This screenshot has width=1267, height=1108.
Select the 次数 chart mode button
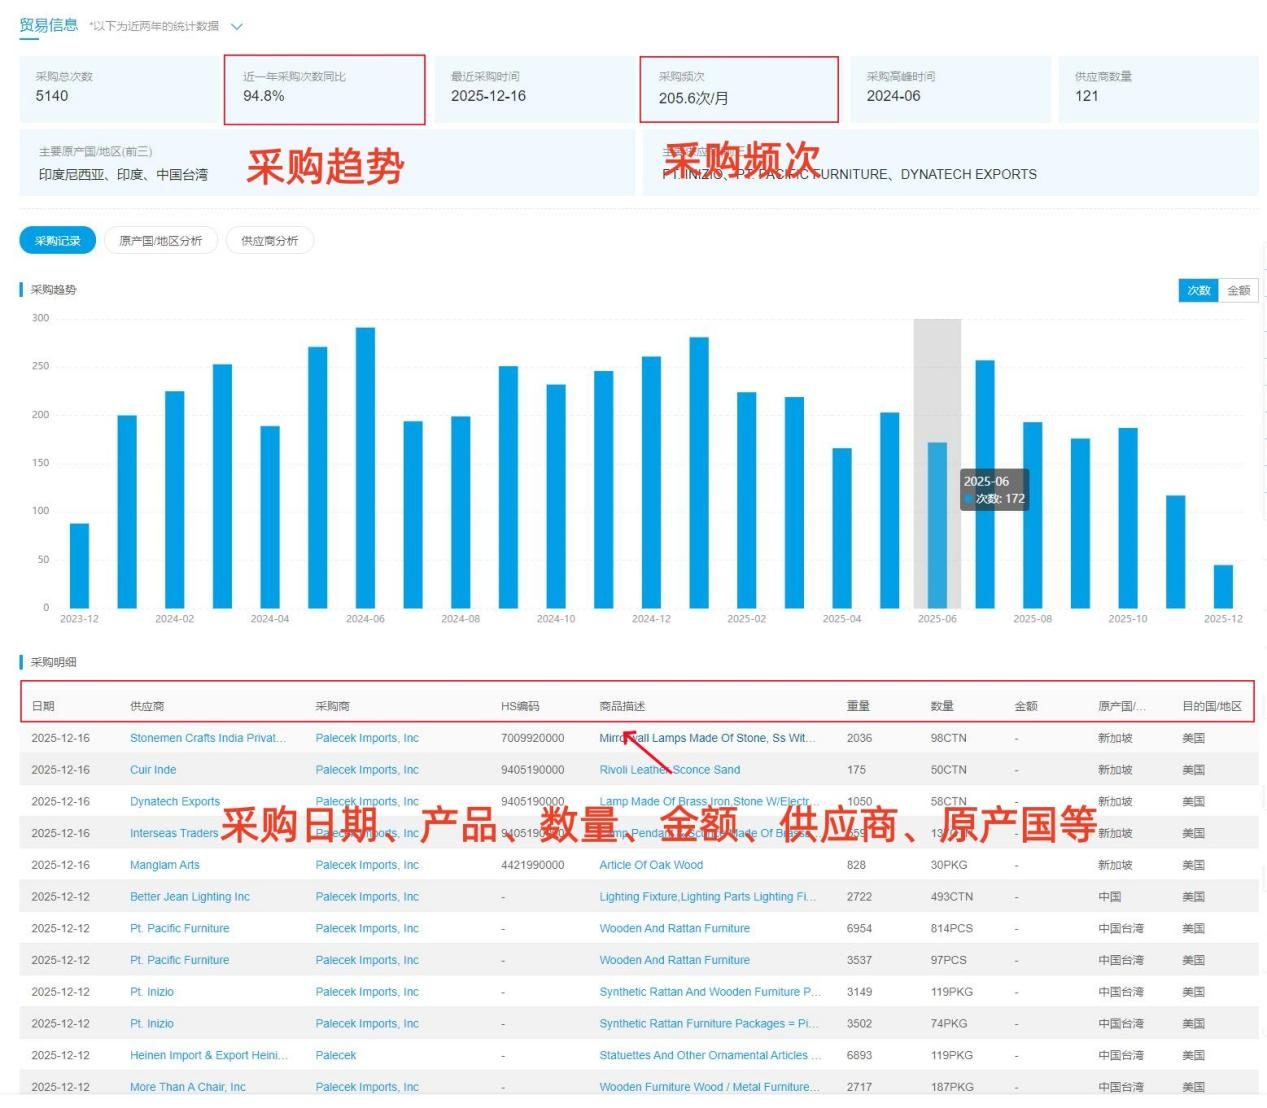tap(1198, 291)
